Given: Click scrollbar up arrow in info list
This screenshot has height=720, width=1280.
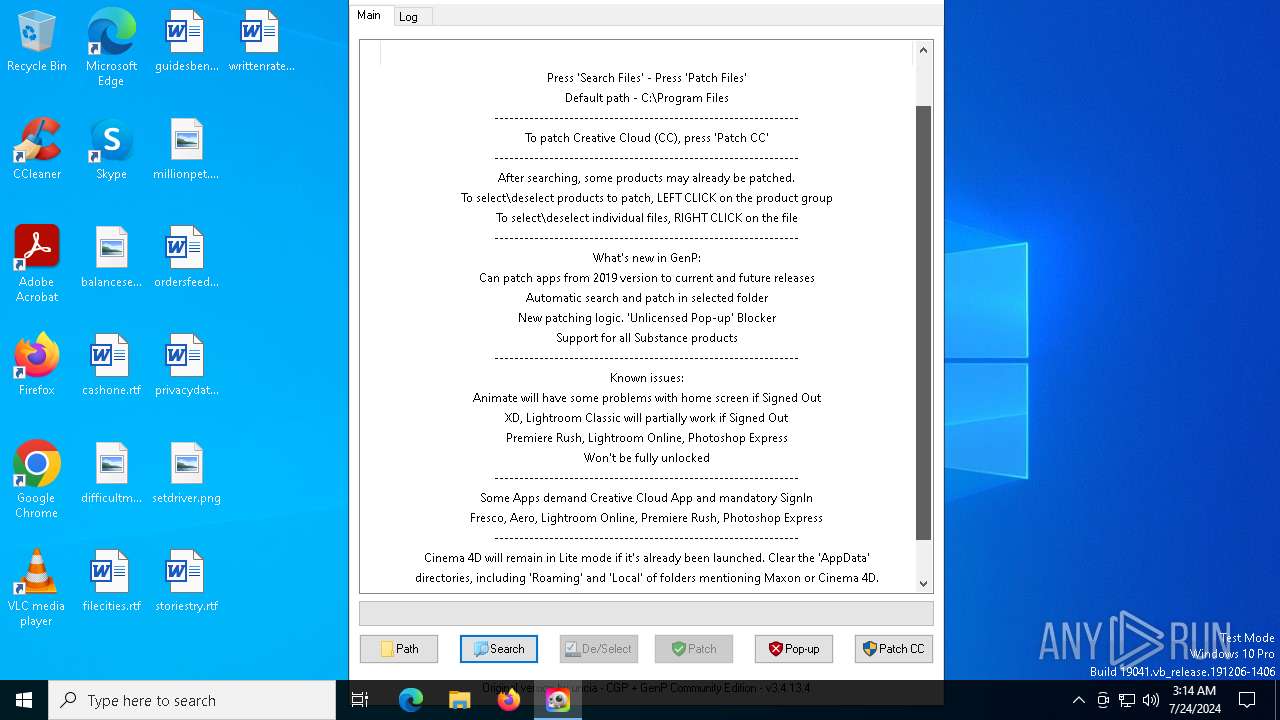Looking at the screenshot, I should pos(924,50).
